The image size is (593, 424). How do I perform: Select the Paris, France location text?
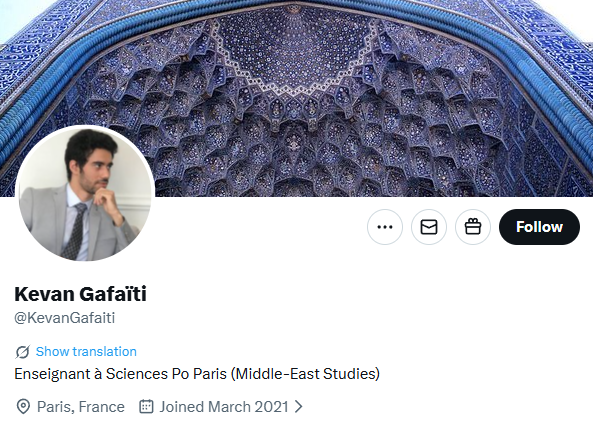(x=81, y=407)
